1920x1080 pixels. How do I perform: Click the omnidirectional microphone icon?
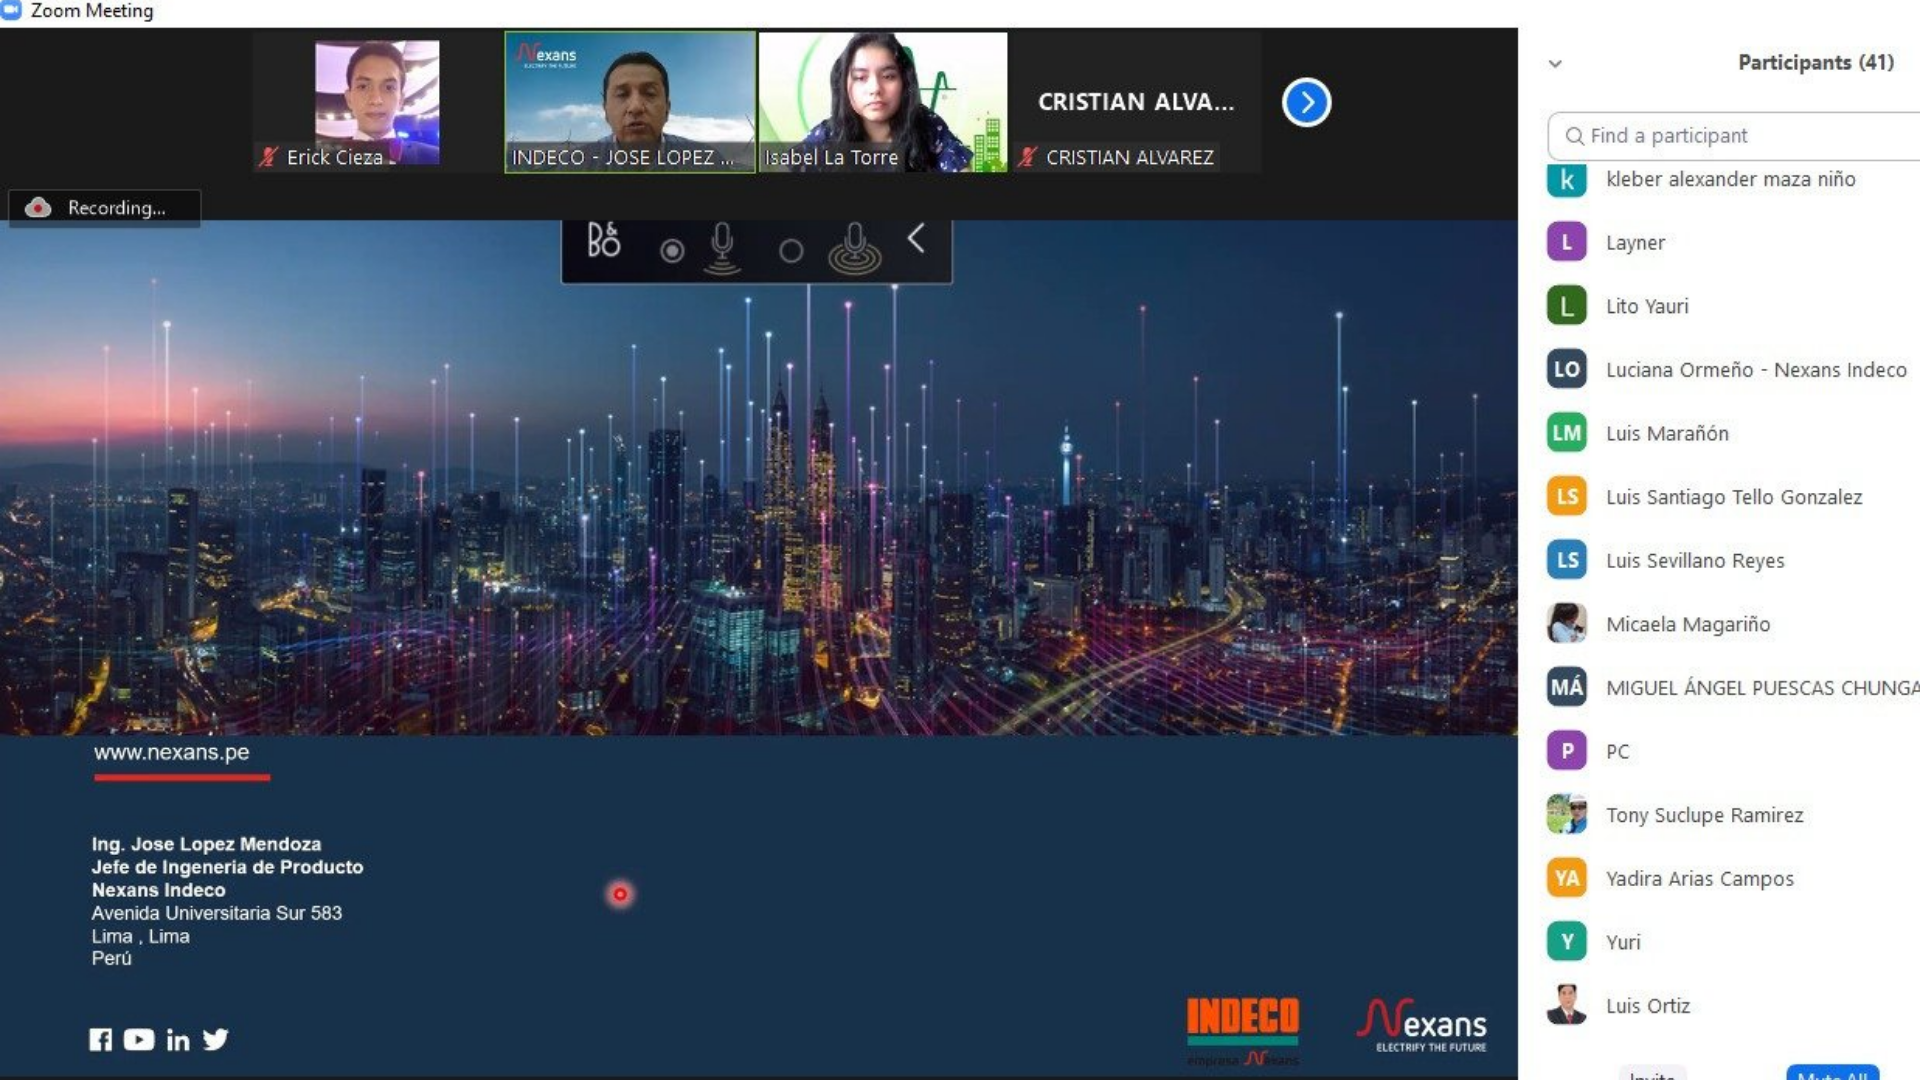(855, 248)
